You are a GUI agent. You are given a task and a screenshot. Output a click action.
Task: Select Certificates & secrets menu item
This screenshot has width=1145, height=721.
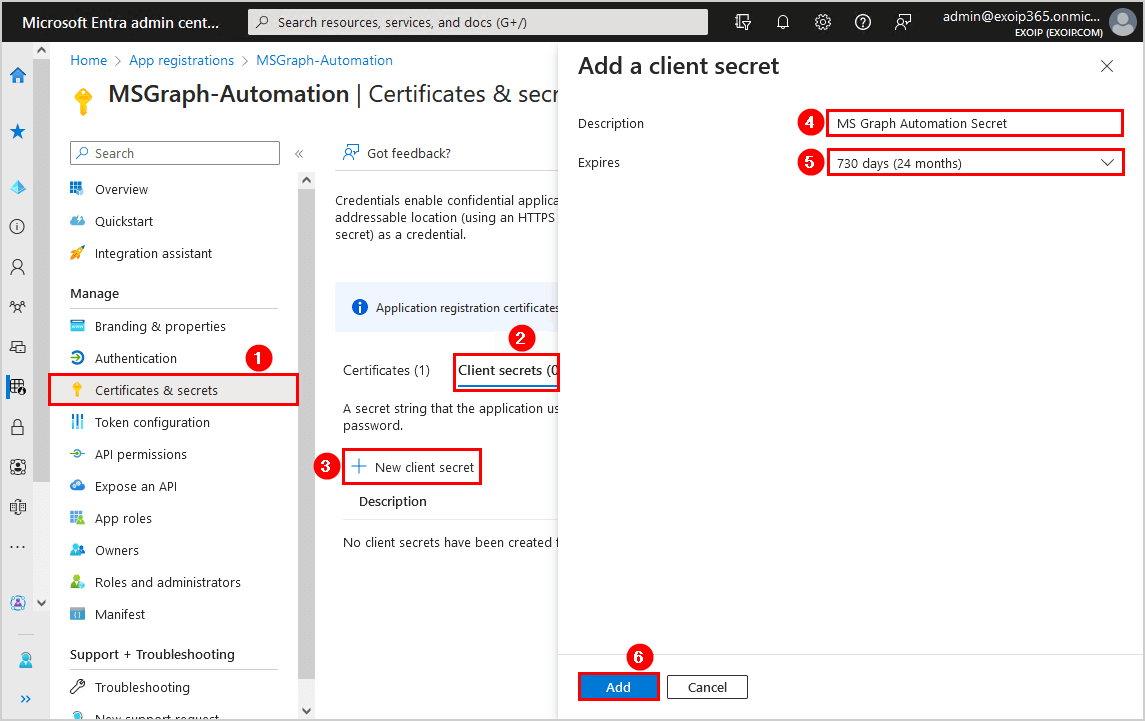tap(174, 390)
